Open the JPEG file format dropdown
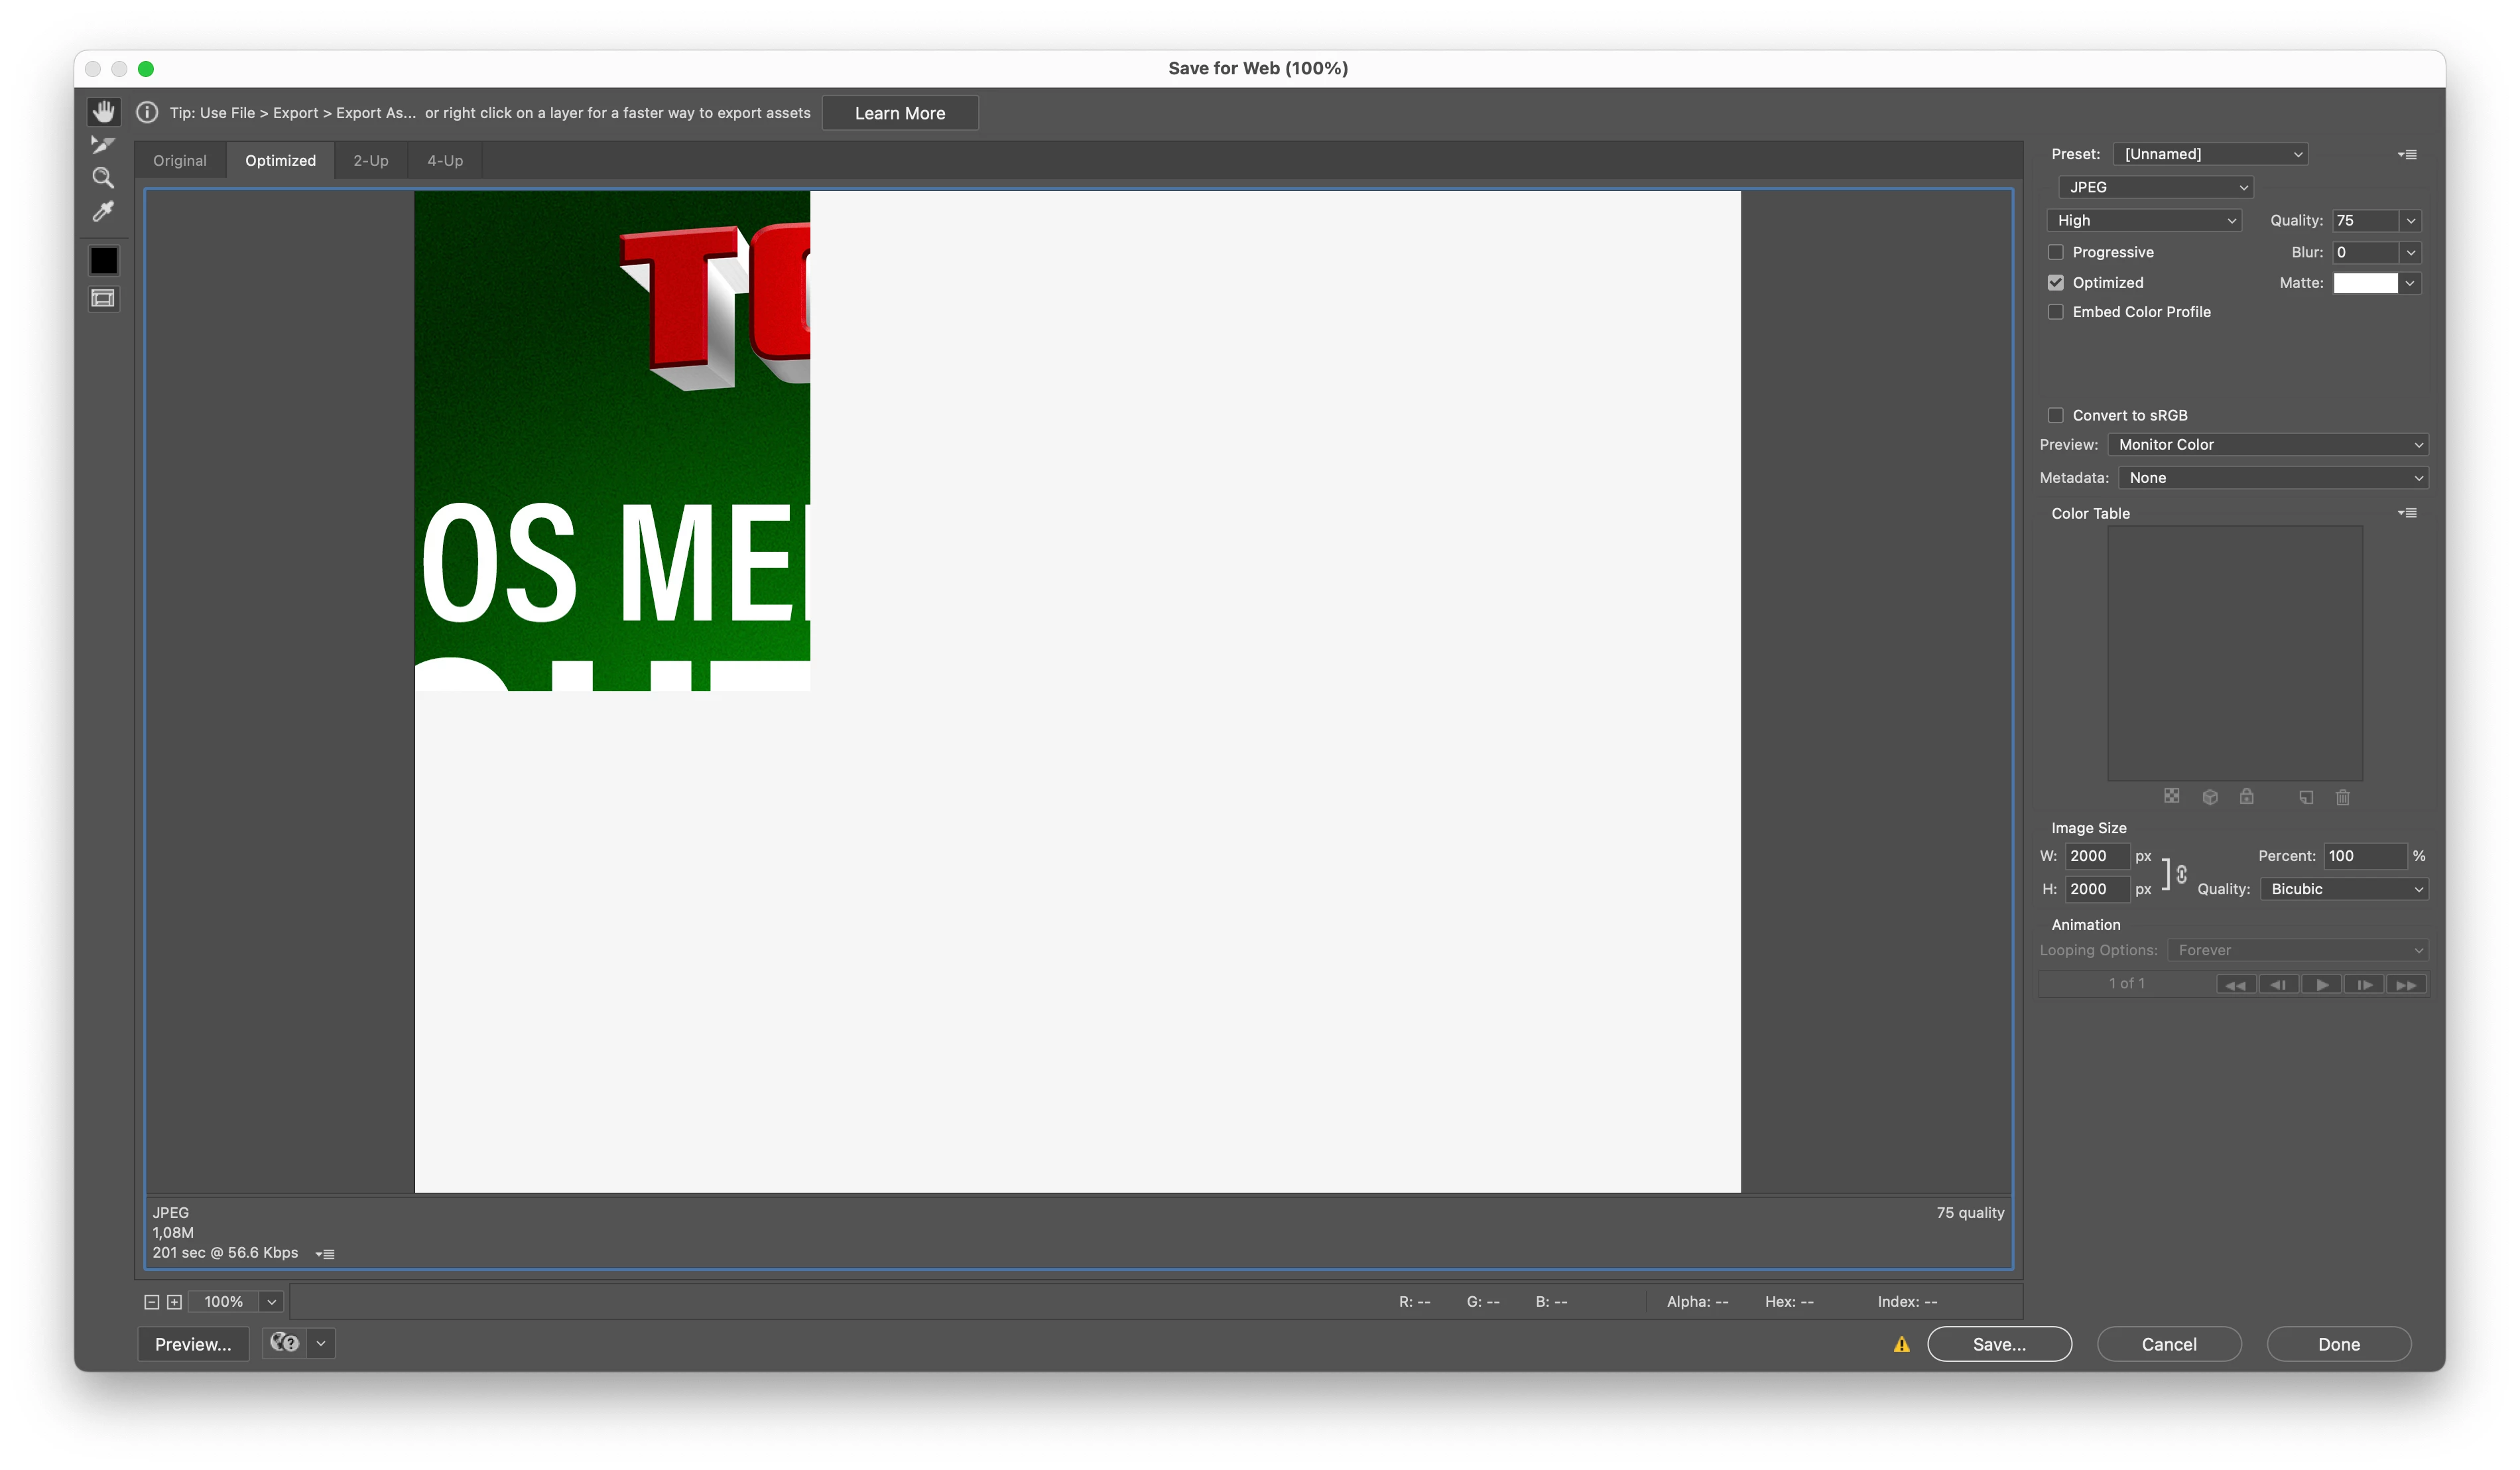The width and height of the screenshot is (2520, 1470). click(x=2155, y=187)
